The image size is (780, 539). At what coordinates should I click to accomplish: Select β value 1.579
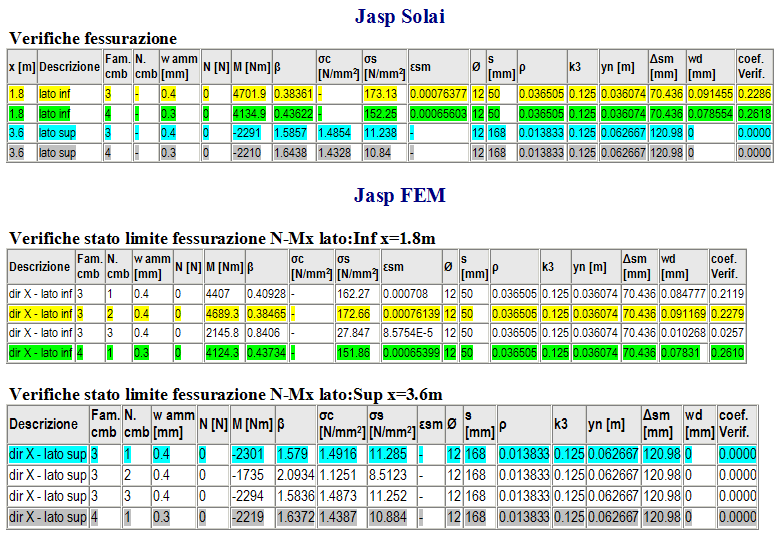[x=292, y=454]
